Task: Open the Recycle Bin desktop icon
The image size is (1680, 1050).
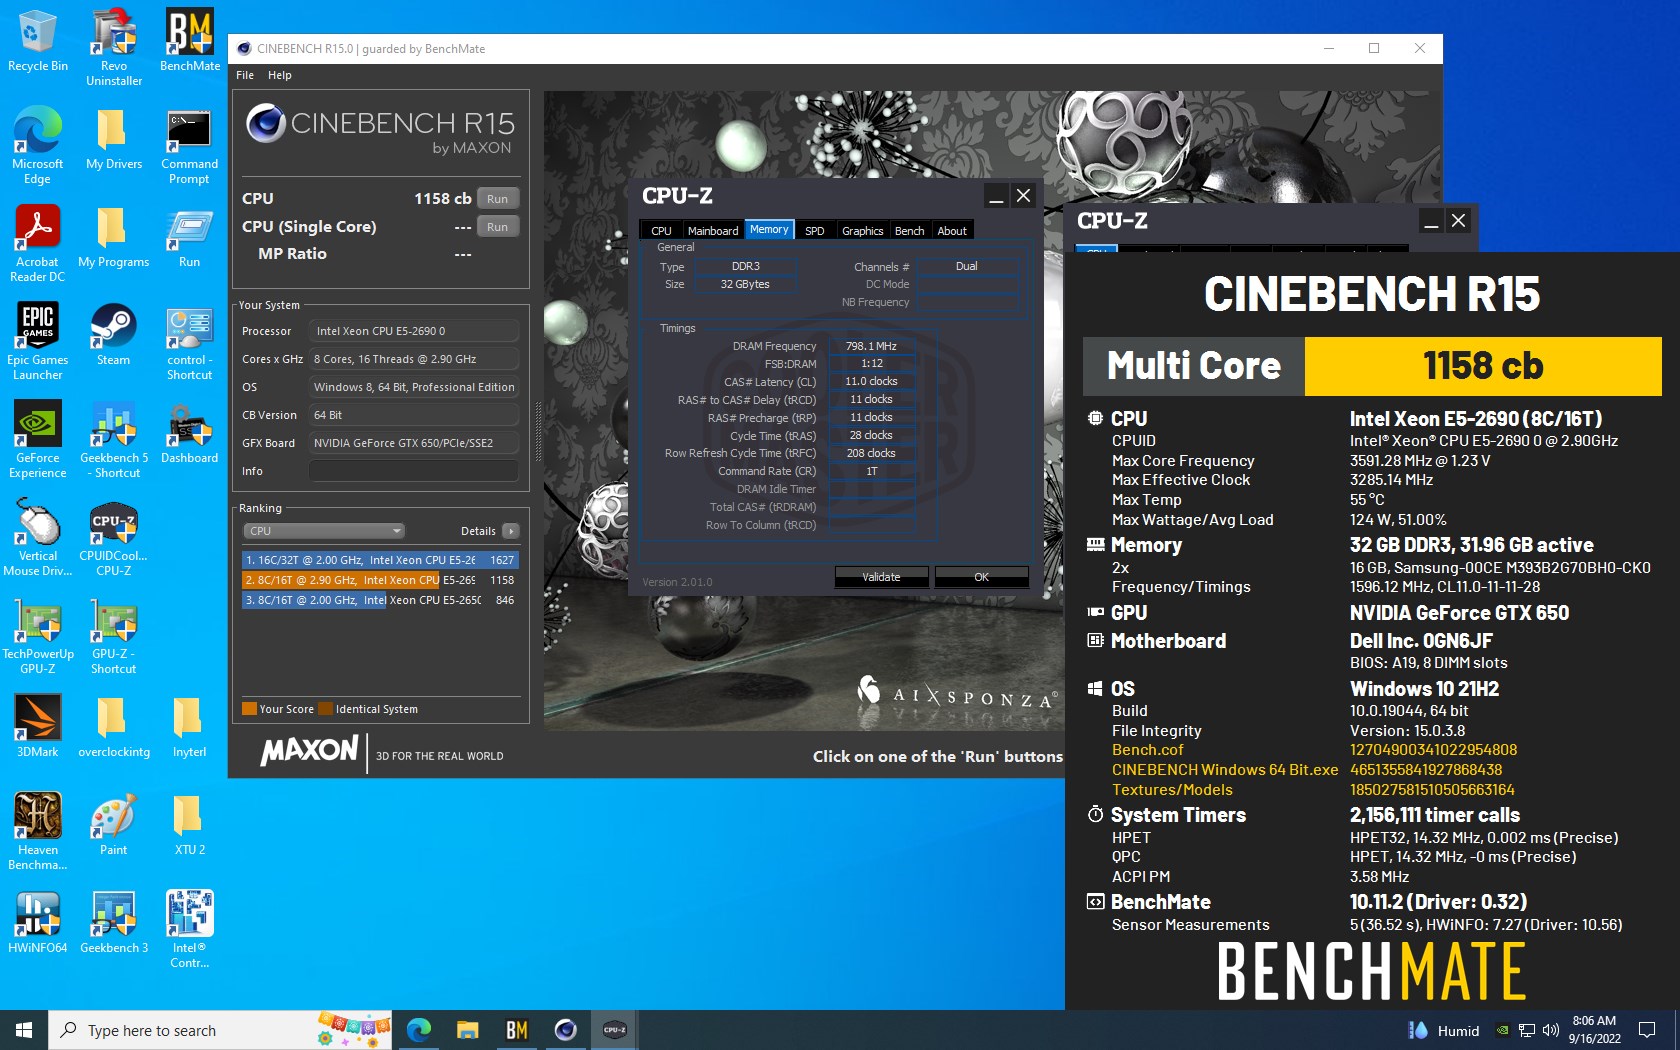Action: (x=38, y=41)
